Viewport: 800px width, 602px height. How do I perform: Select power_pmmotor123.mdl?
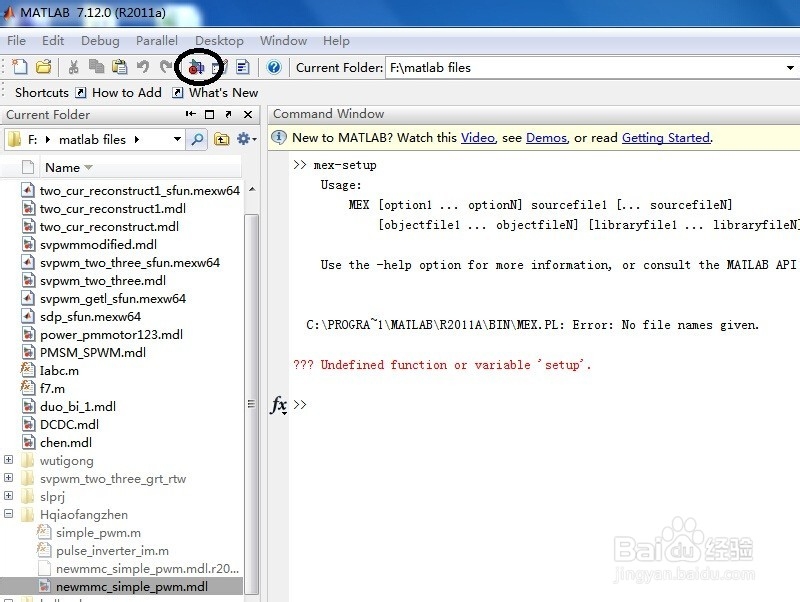(x=102, y=335)
